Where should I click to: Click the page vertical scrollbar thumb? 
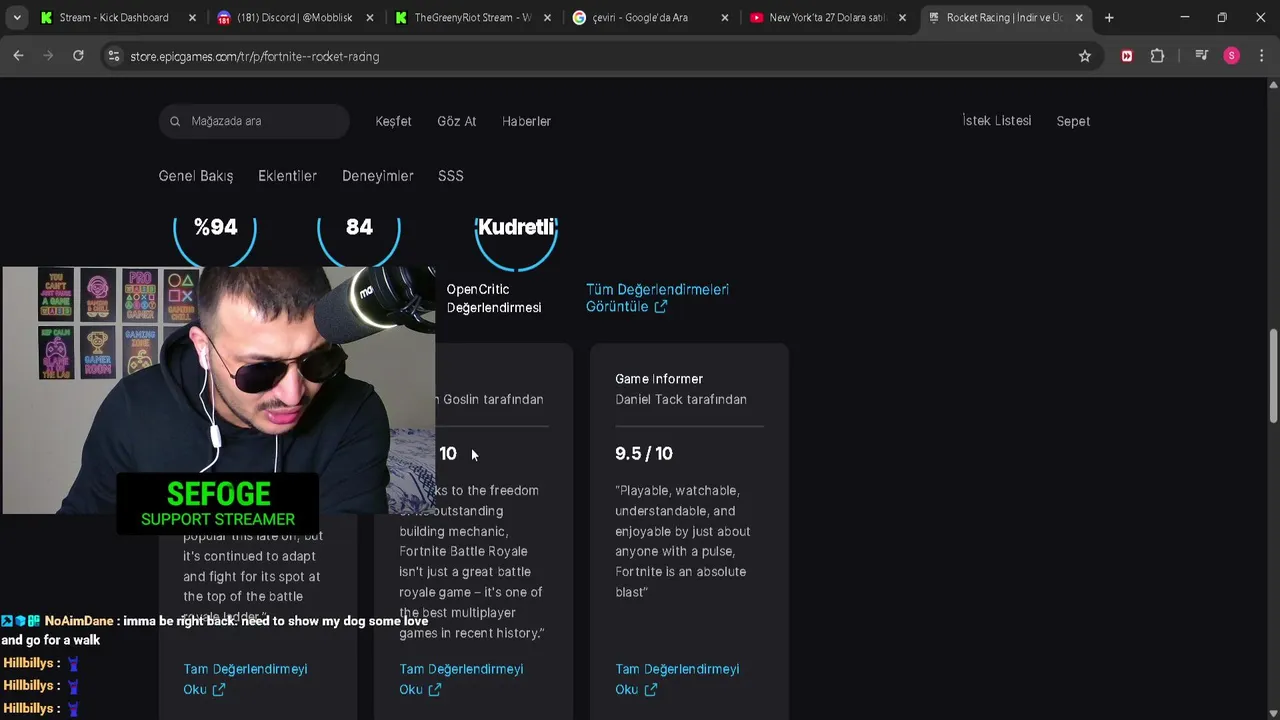point(1273,376)
